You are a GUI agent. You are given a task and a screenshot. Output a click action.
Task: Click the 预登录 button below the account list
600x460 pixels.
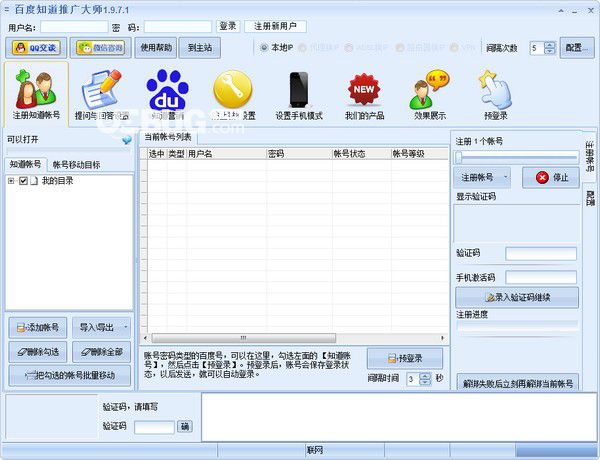tap(405, 359)
